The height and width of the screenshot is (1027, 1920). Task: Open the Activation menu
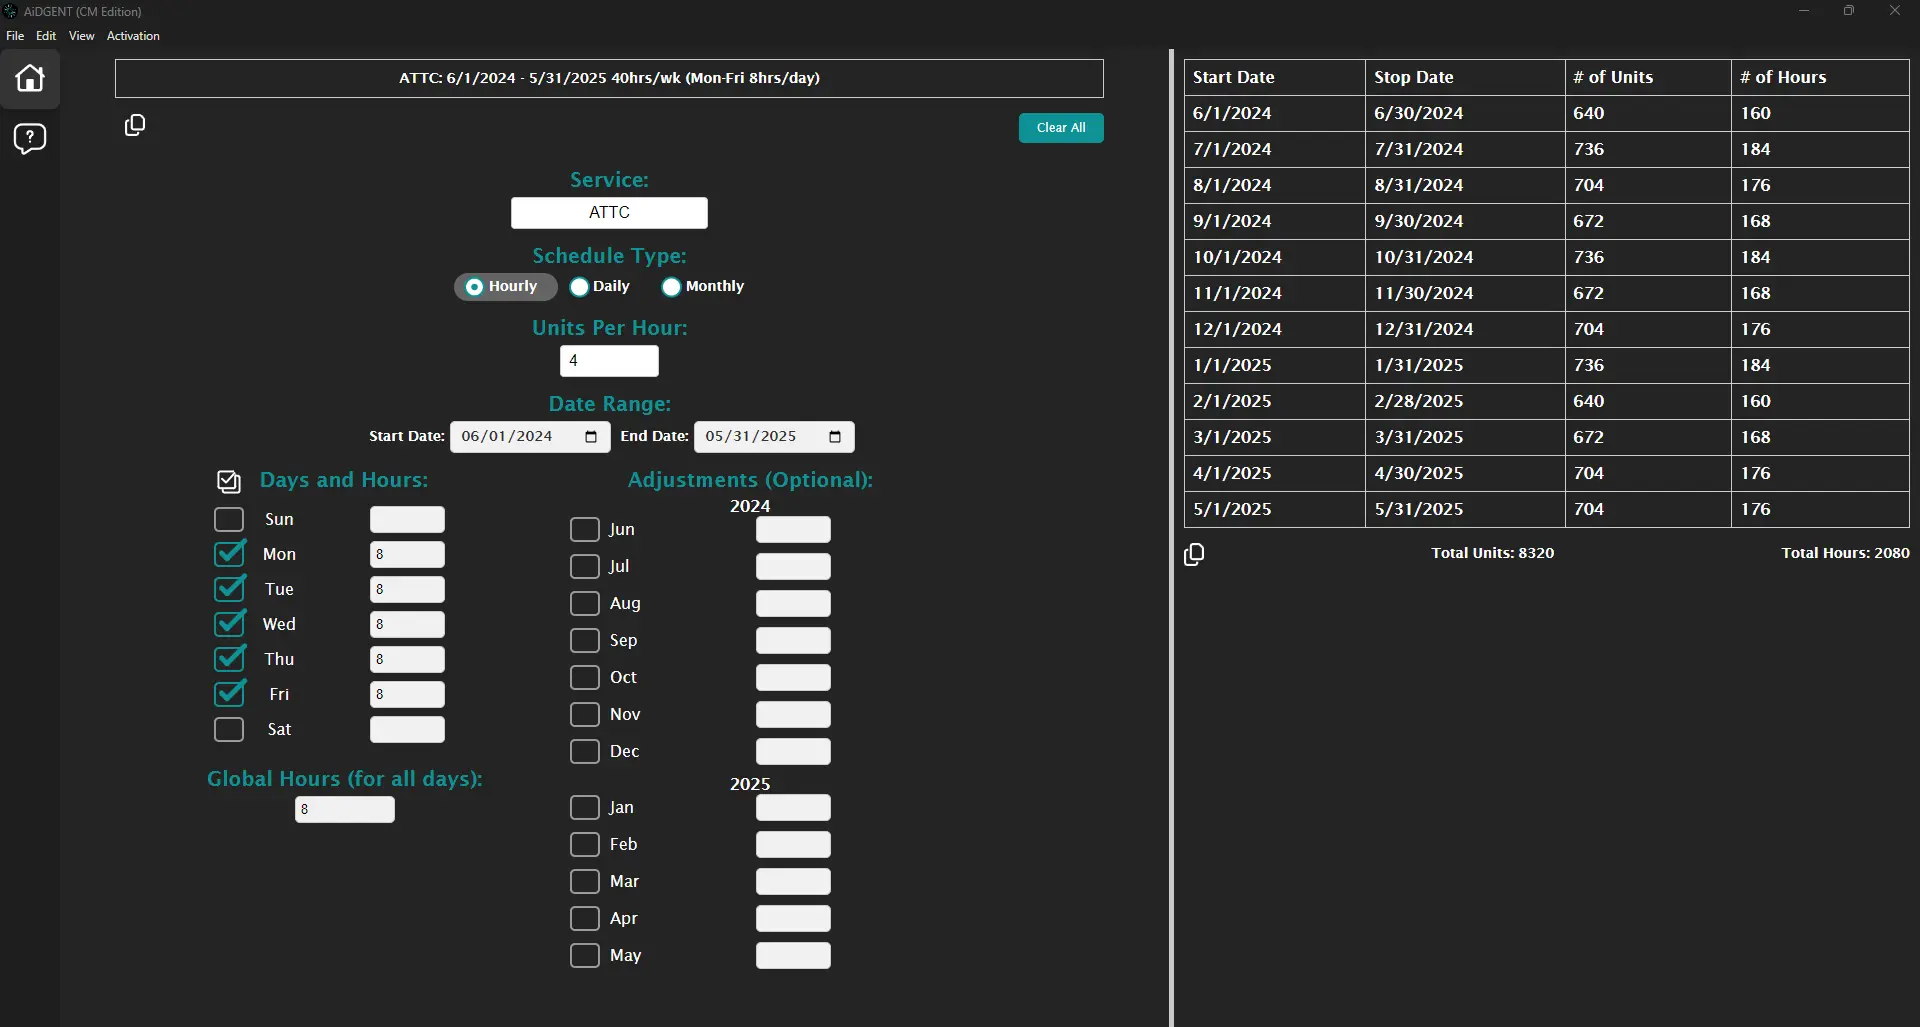pyautogui.click(x=133, y=36)
